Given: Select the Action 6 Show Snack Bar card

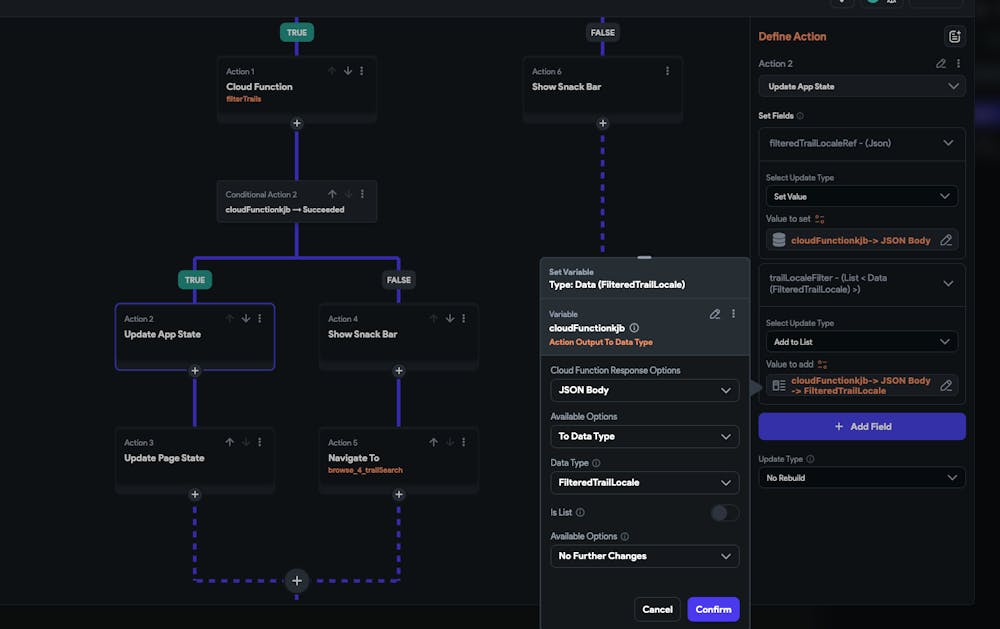Looking at the screenshot, I should pos(603,87).
